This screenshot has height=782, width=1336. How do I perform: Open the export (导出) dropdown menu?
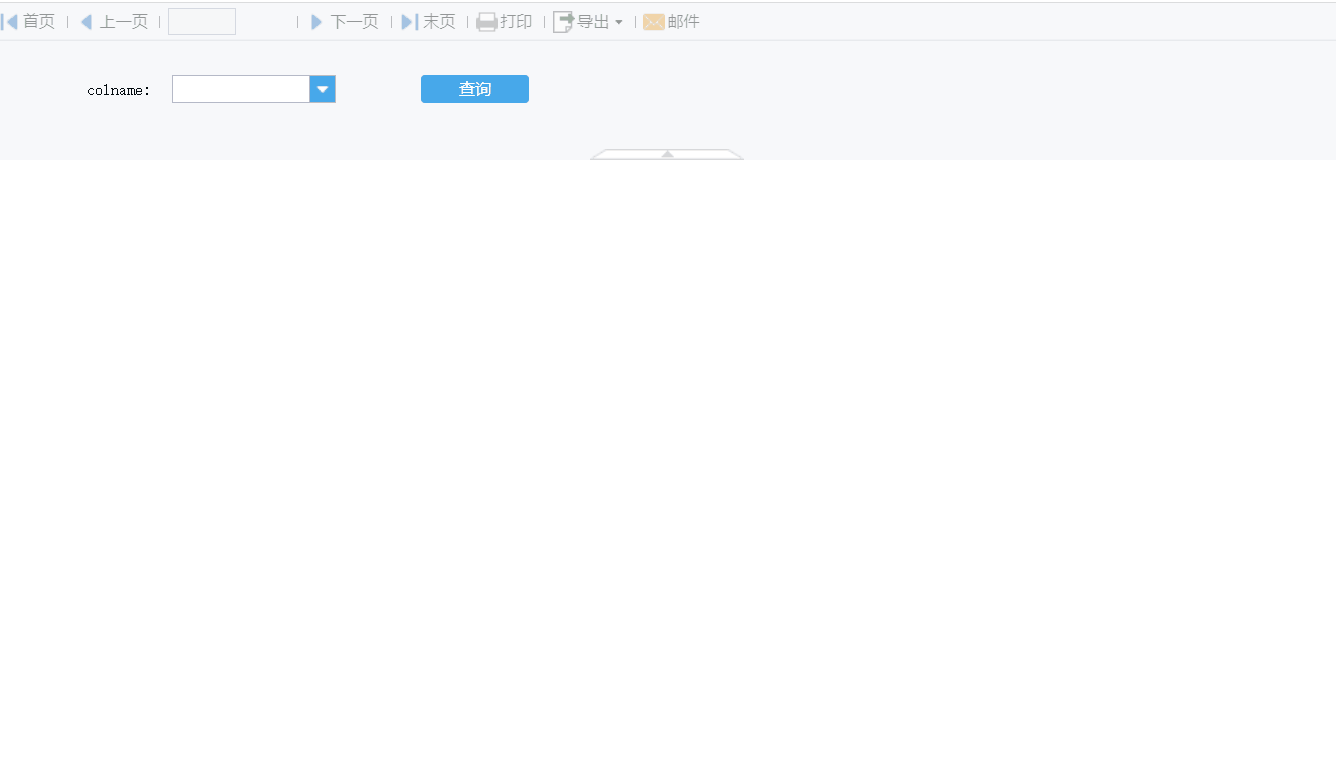tap(588, 22)
